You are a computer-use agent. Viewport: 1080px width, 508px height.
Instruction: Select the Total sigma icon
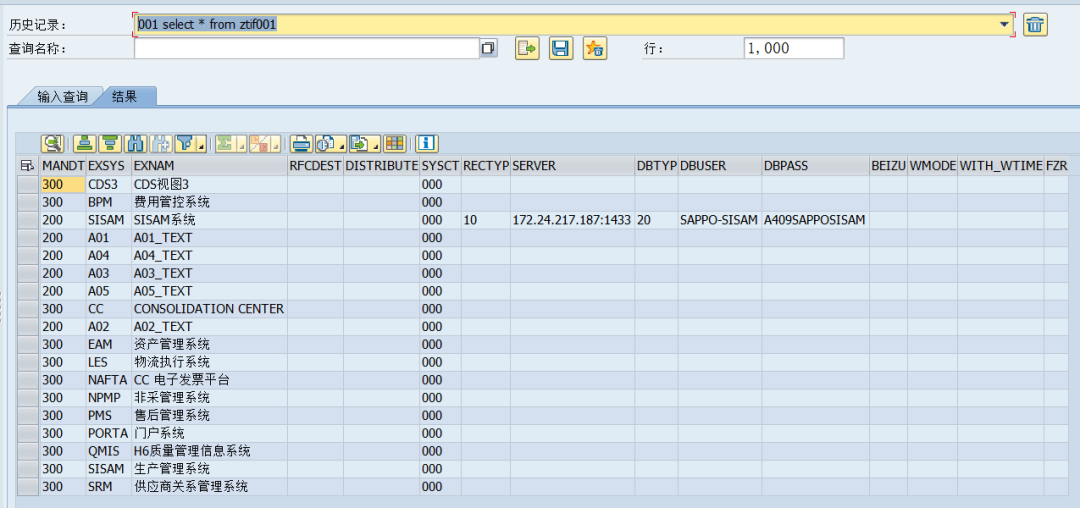[x=225, y=143]
